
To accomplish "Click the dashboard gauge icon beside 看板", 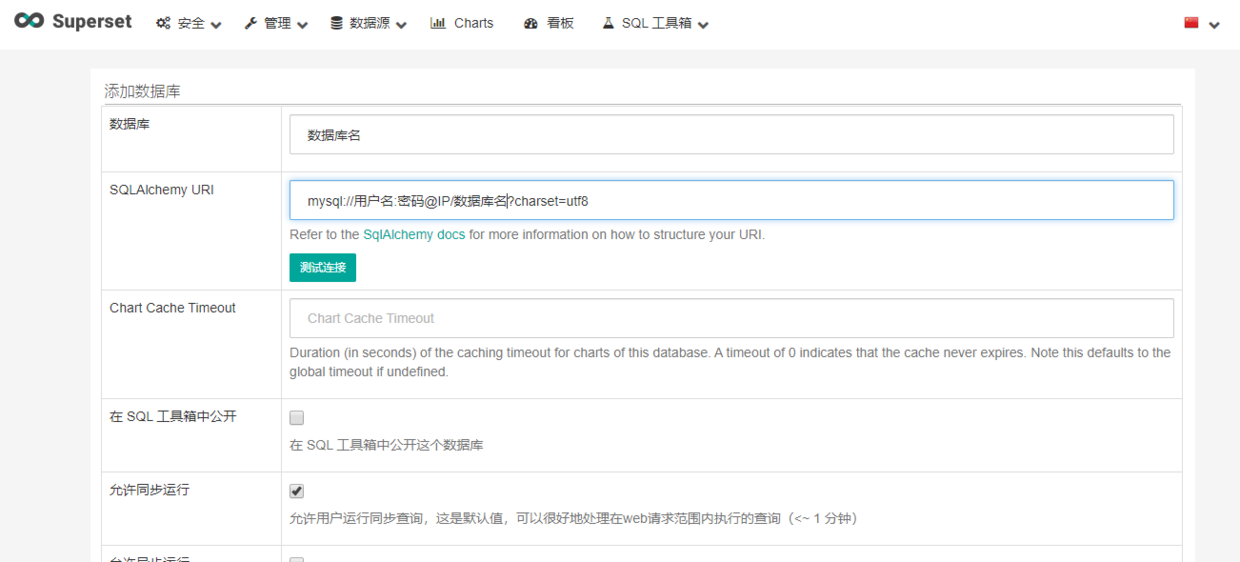I will pos(531,23).
